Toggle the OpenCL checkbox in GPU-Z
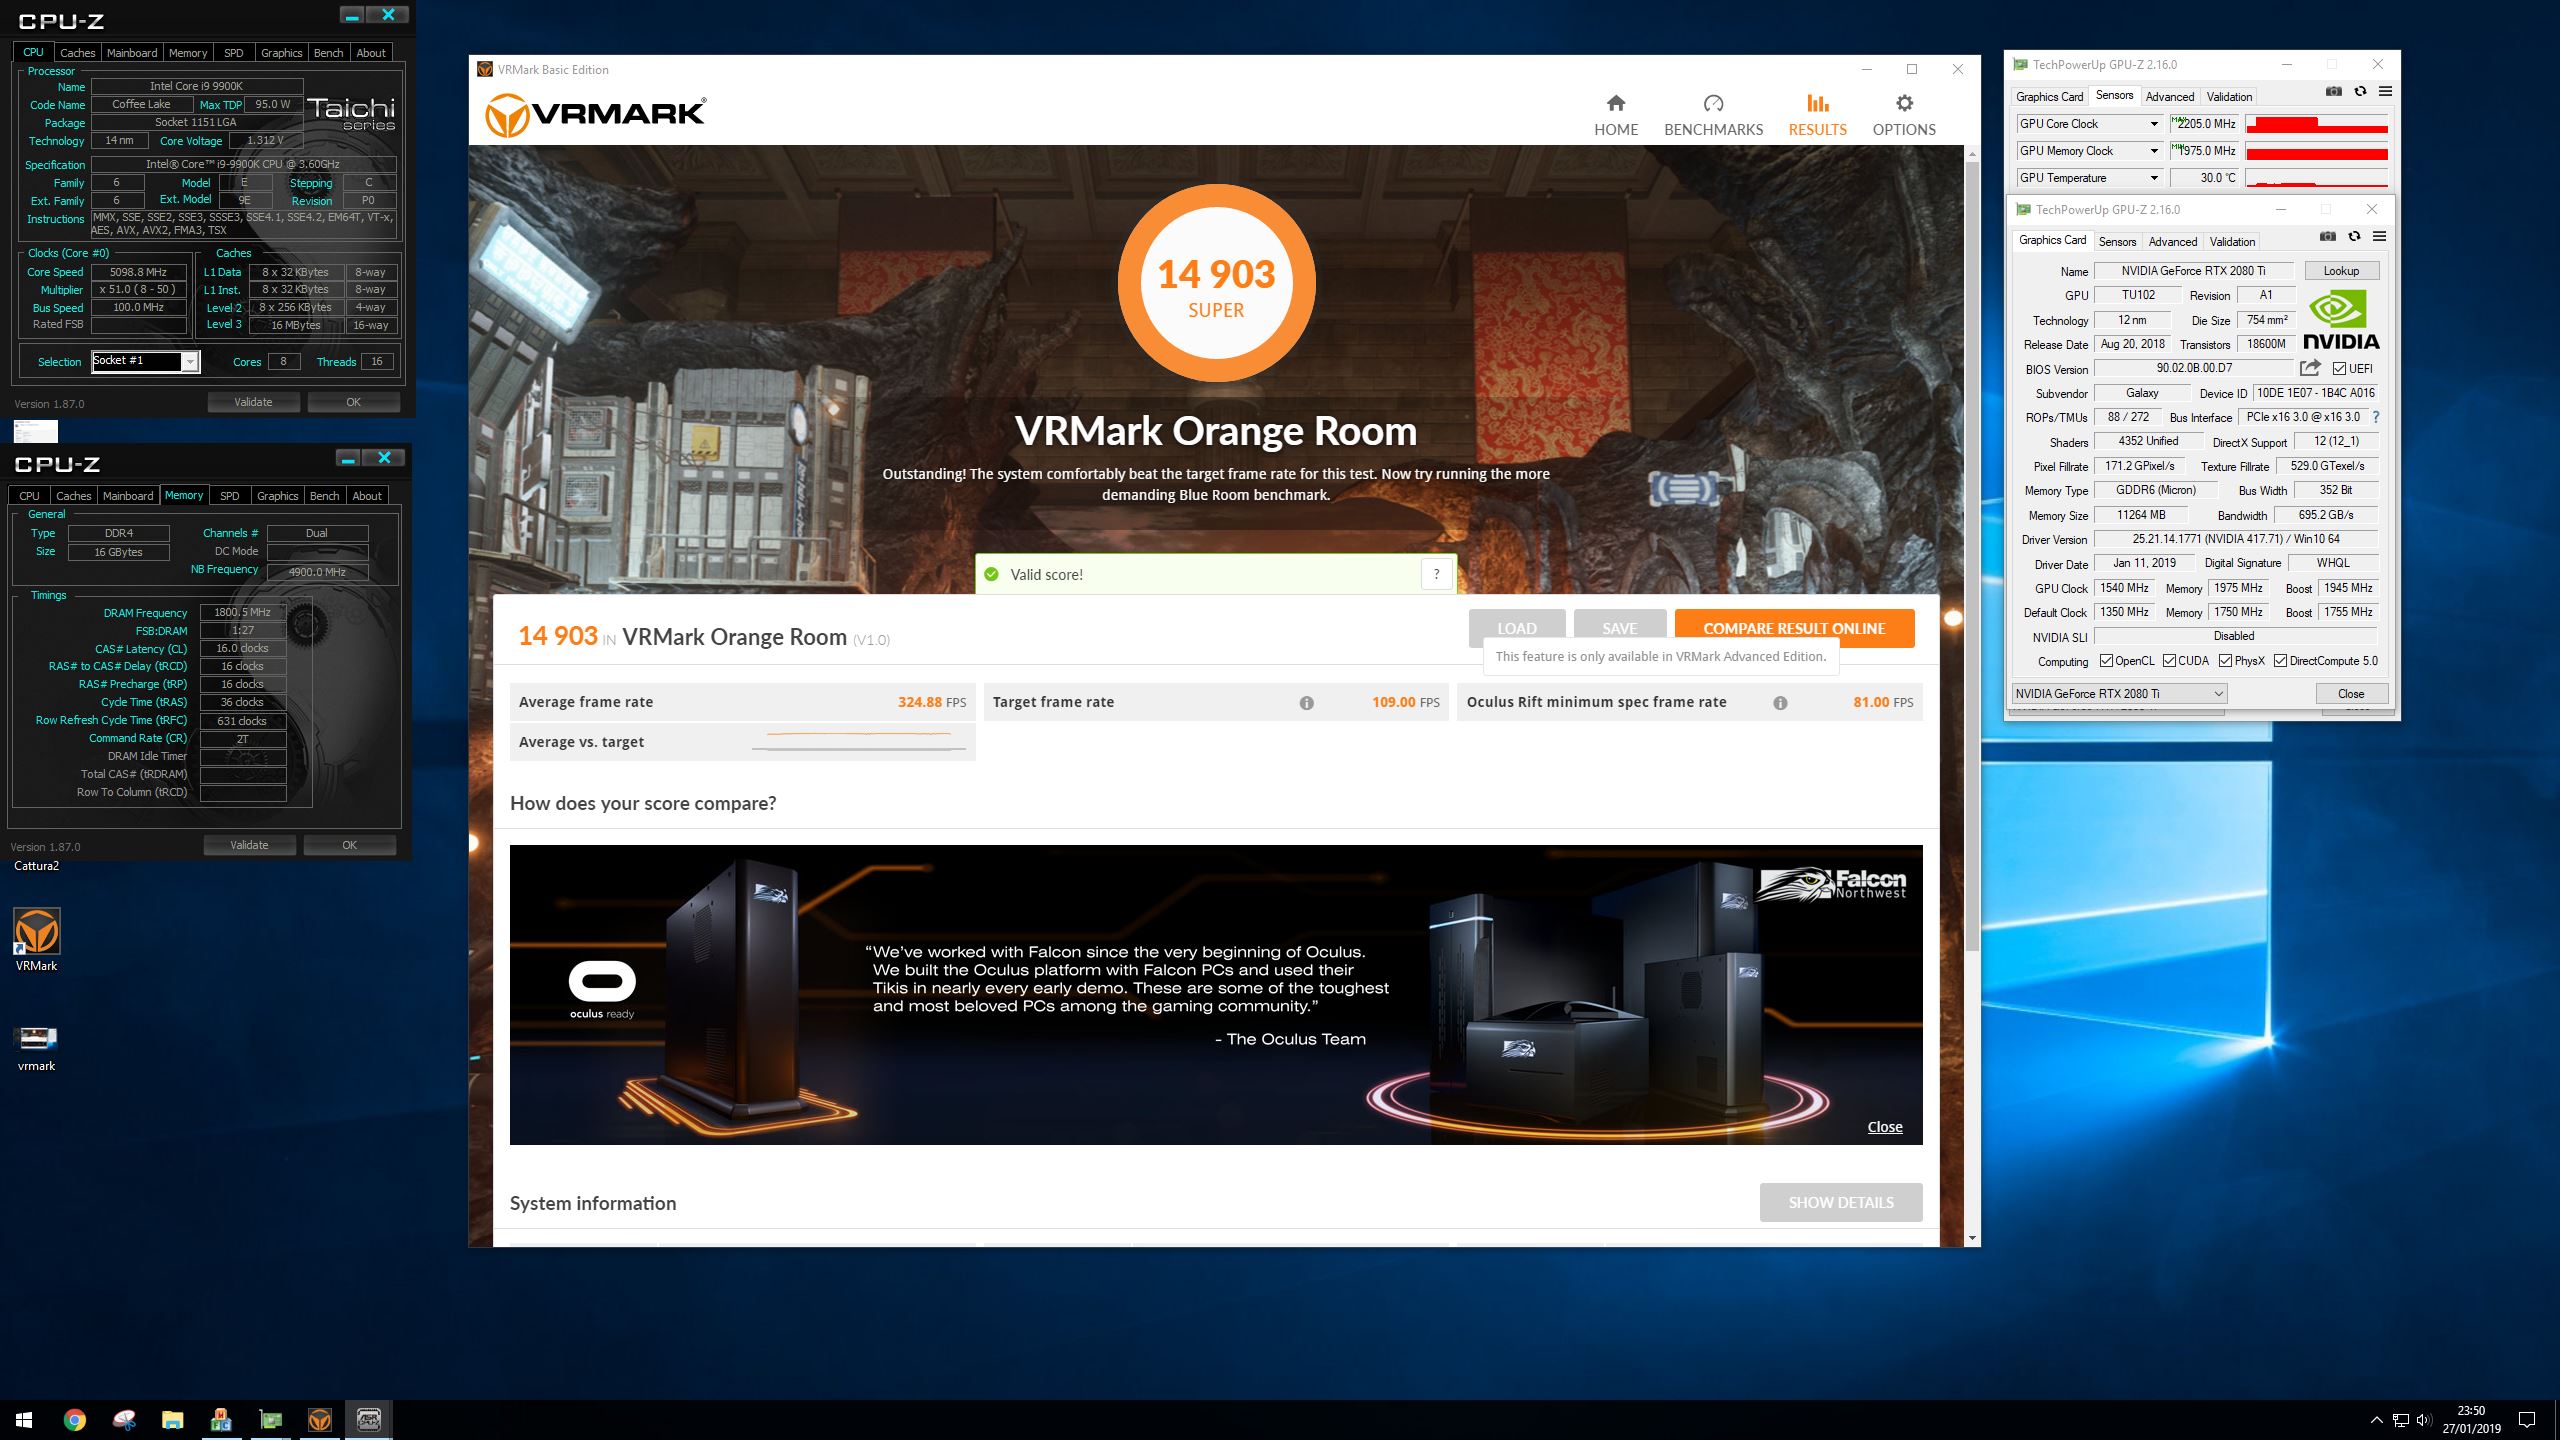 (2106, 661)
